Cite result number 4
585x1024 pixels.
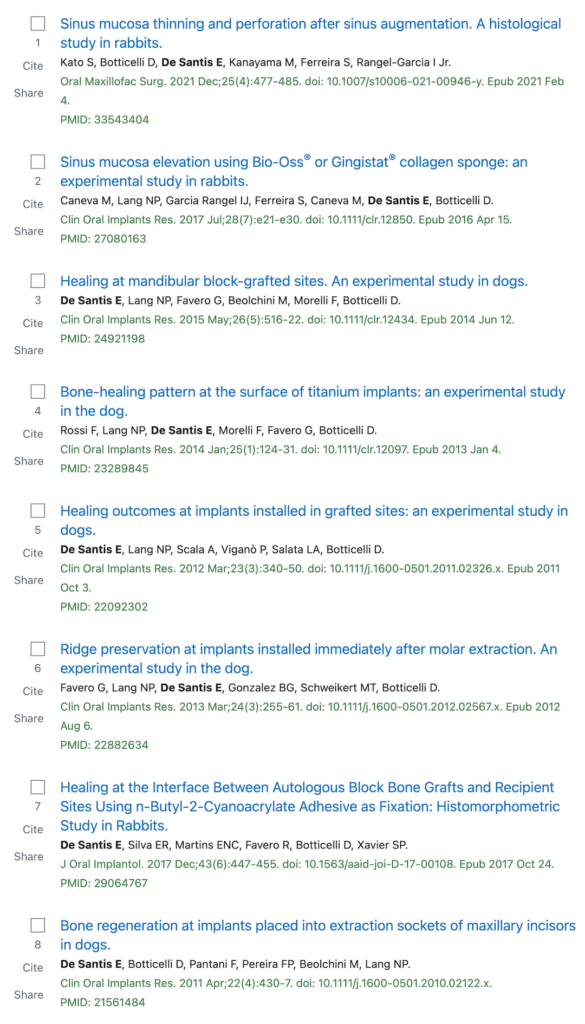pyautogui.click(x=33, y=434)
